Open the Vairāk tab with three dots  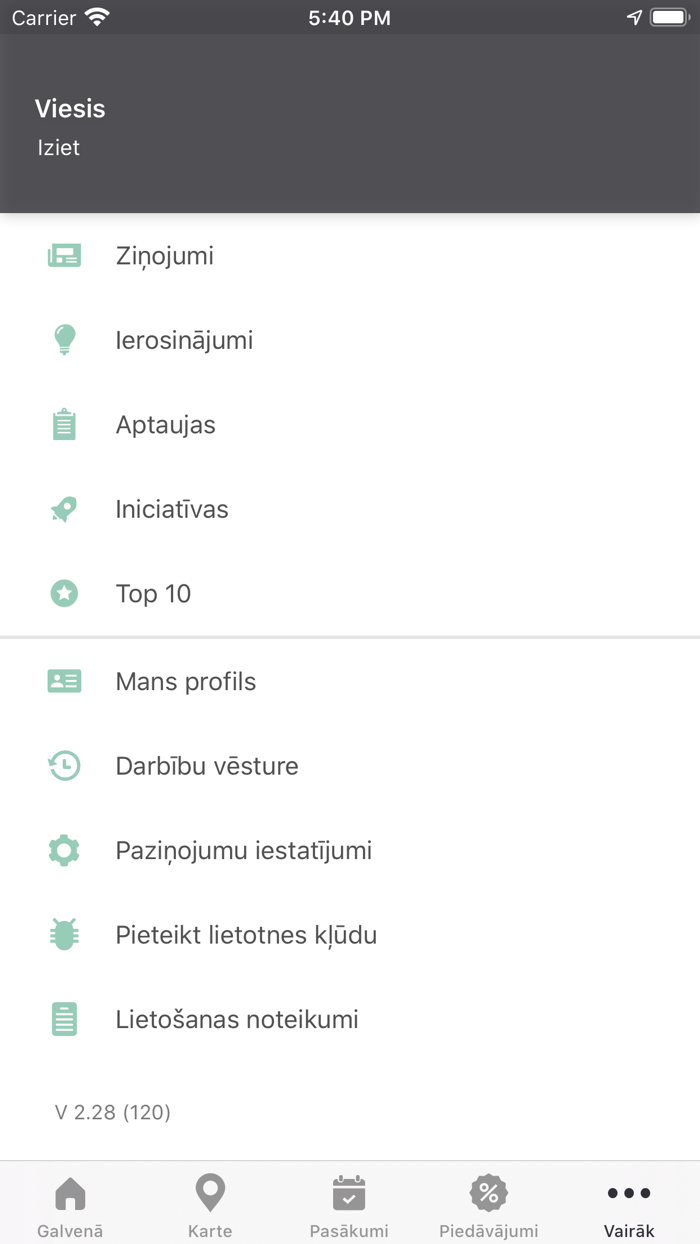628,1200
